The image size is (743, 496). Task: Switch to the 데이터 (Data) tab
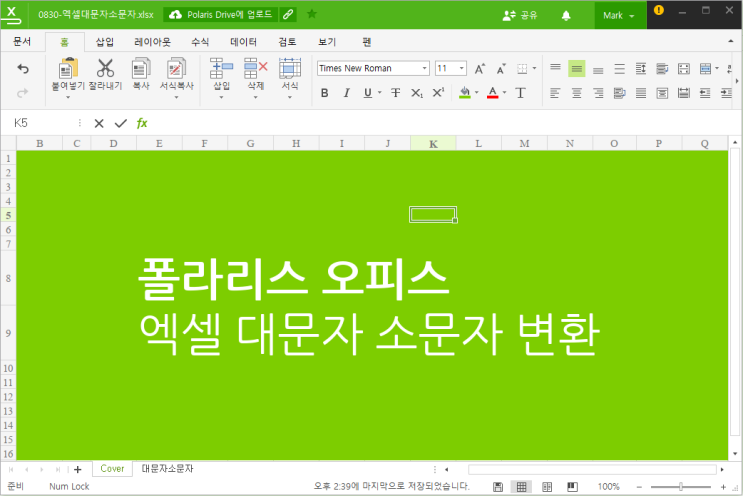tap(244, 42)
